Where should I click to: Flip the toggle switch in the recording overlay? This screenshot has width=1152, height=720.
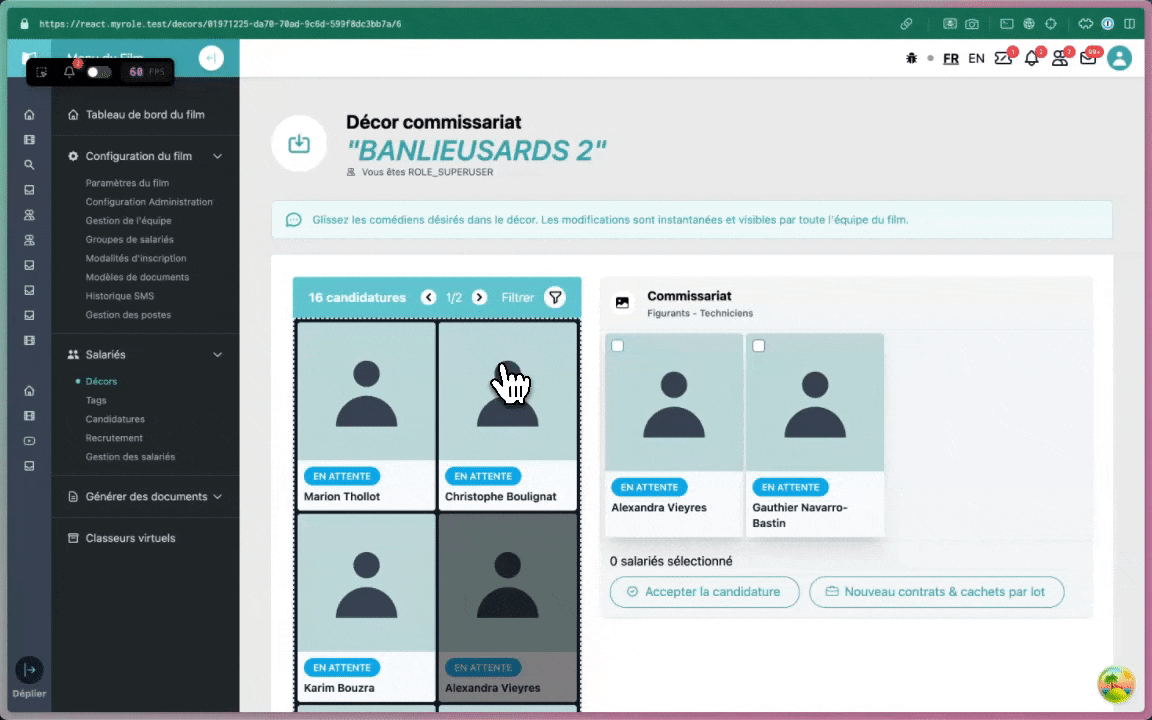point(98,71)
